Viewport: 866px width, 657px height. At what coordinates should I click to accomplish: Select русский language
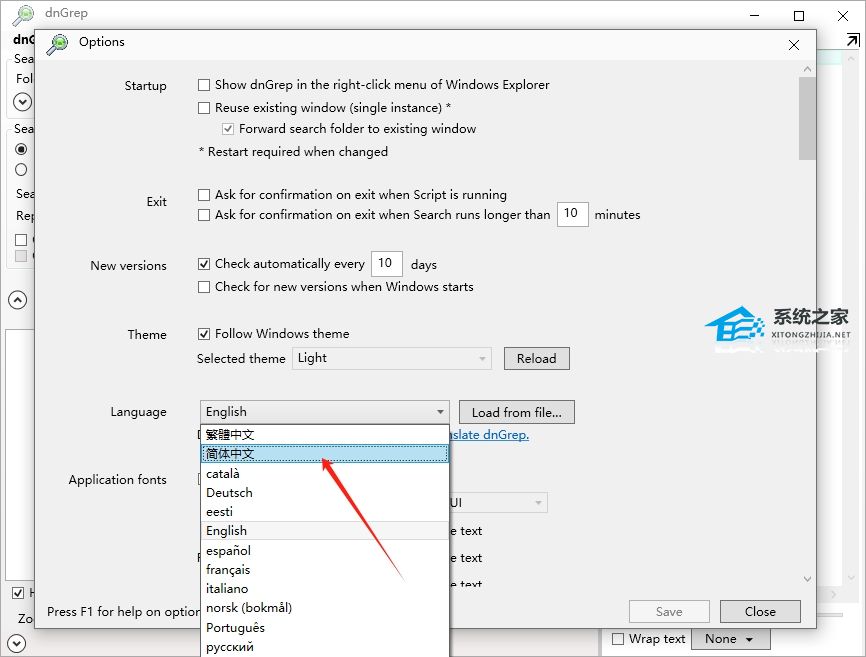pos(324,647)
